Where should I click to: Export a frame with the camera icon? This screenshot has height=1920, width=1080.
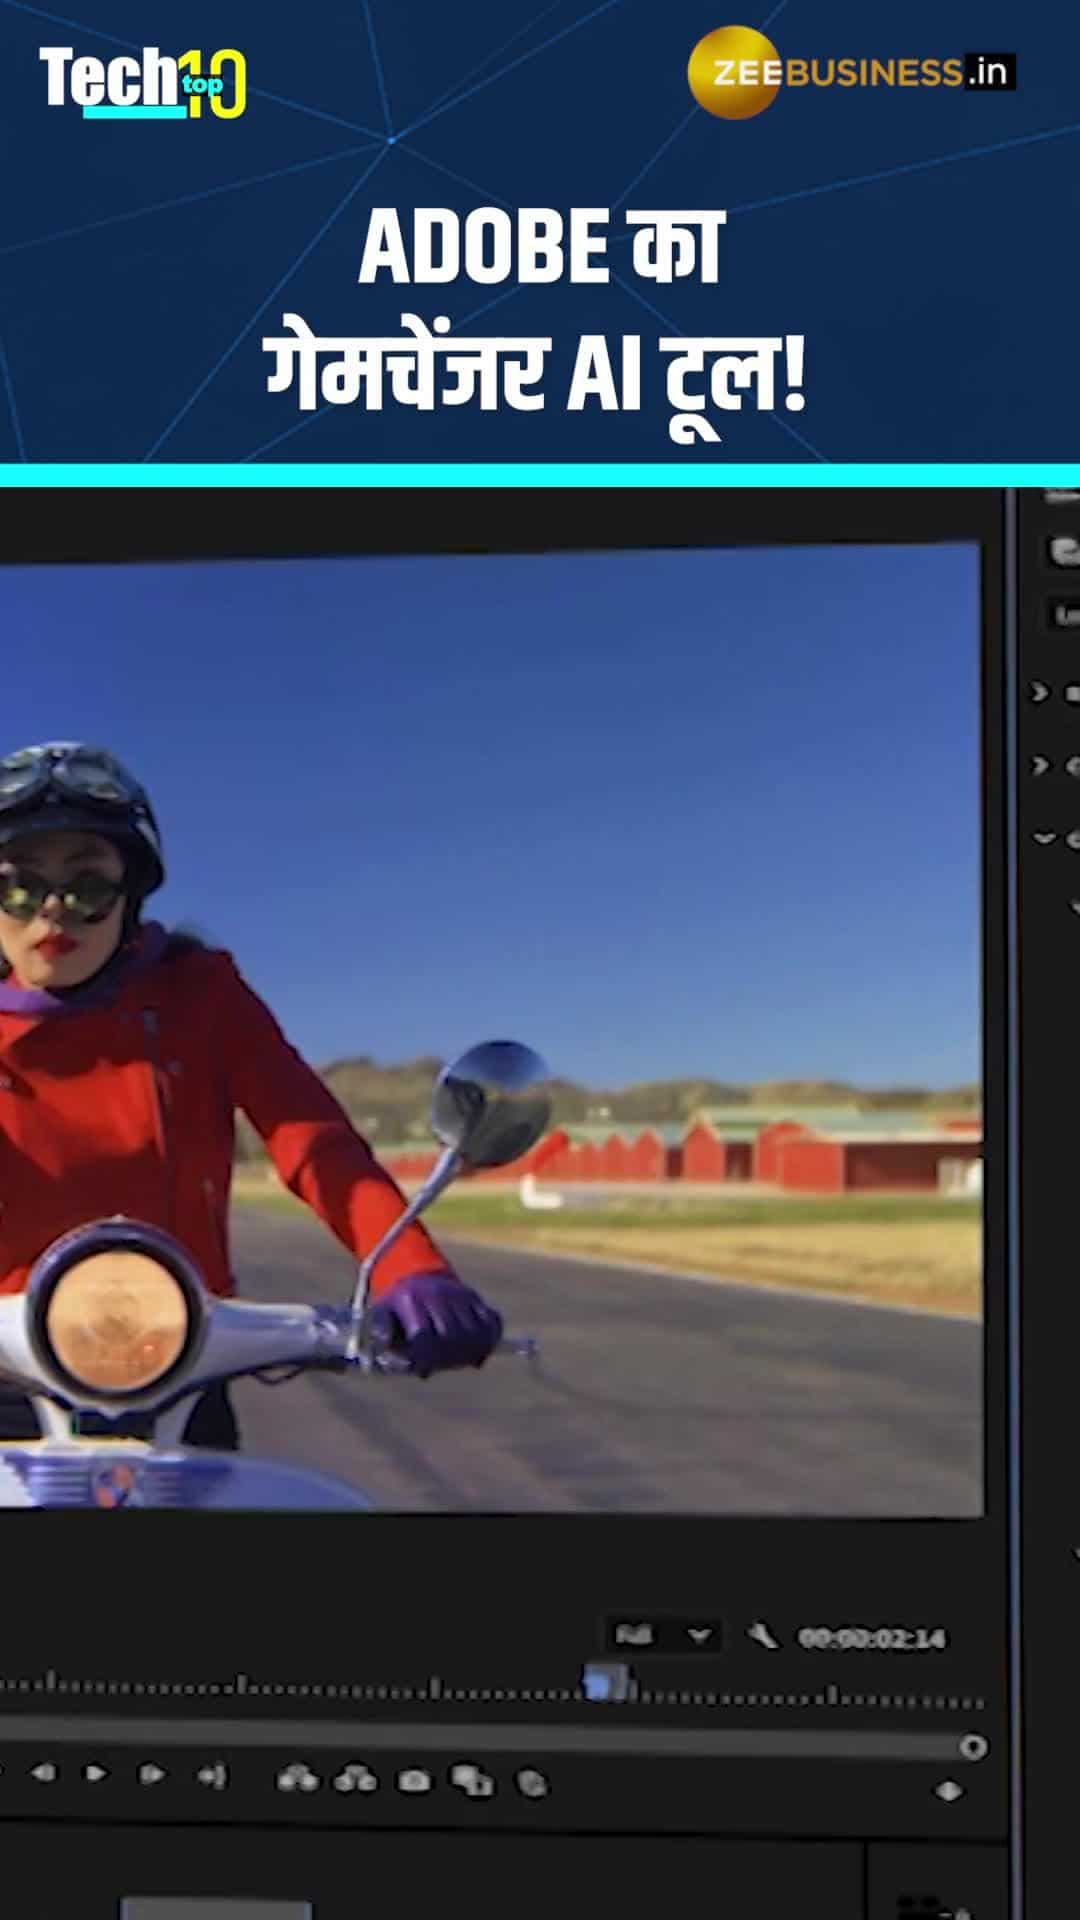[414, 1781]
